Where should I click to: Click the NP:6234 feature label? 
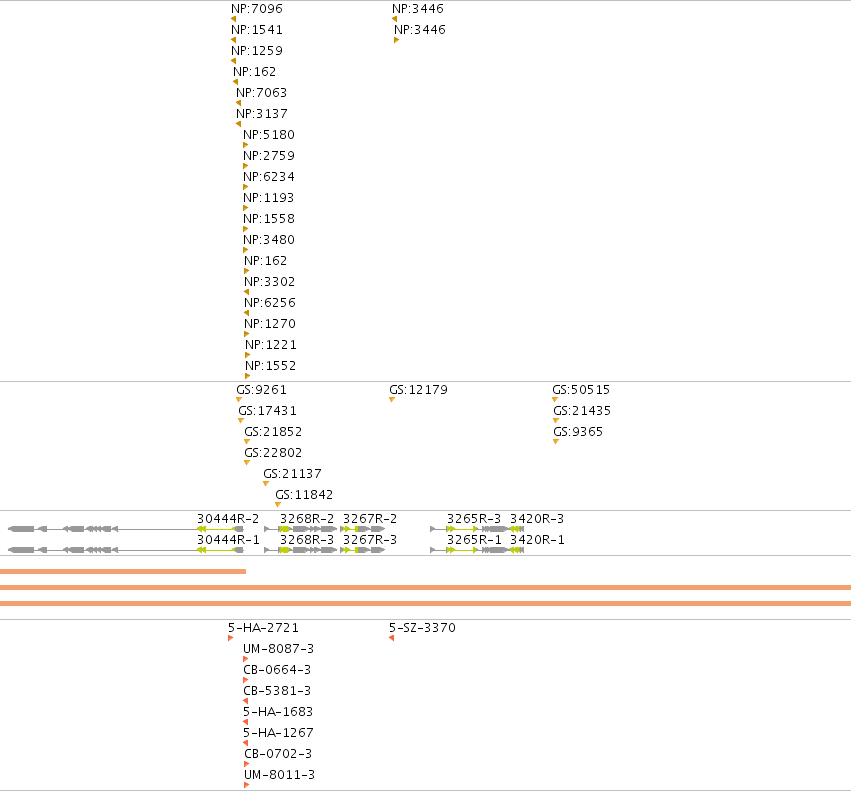[269, 177]
